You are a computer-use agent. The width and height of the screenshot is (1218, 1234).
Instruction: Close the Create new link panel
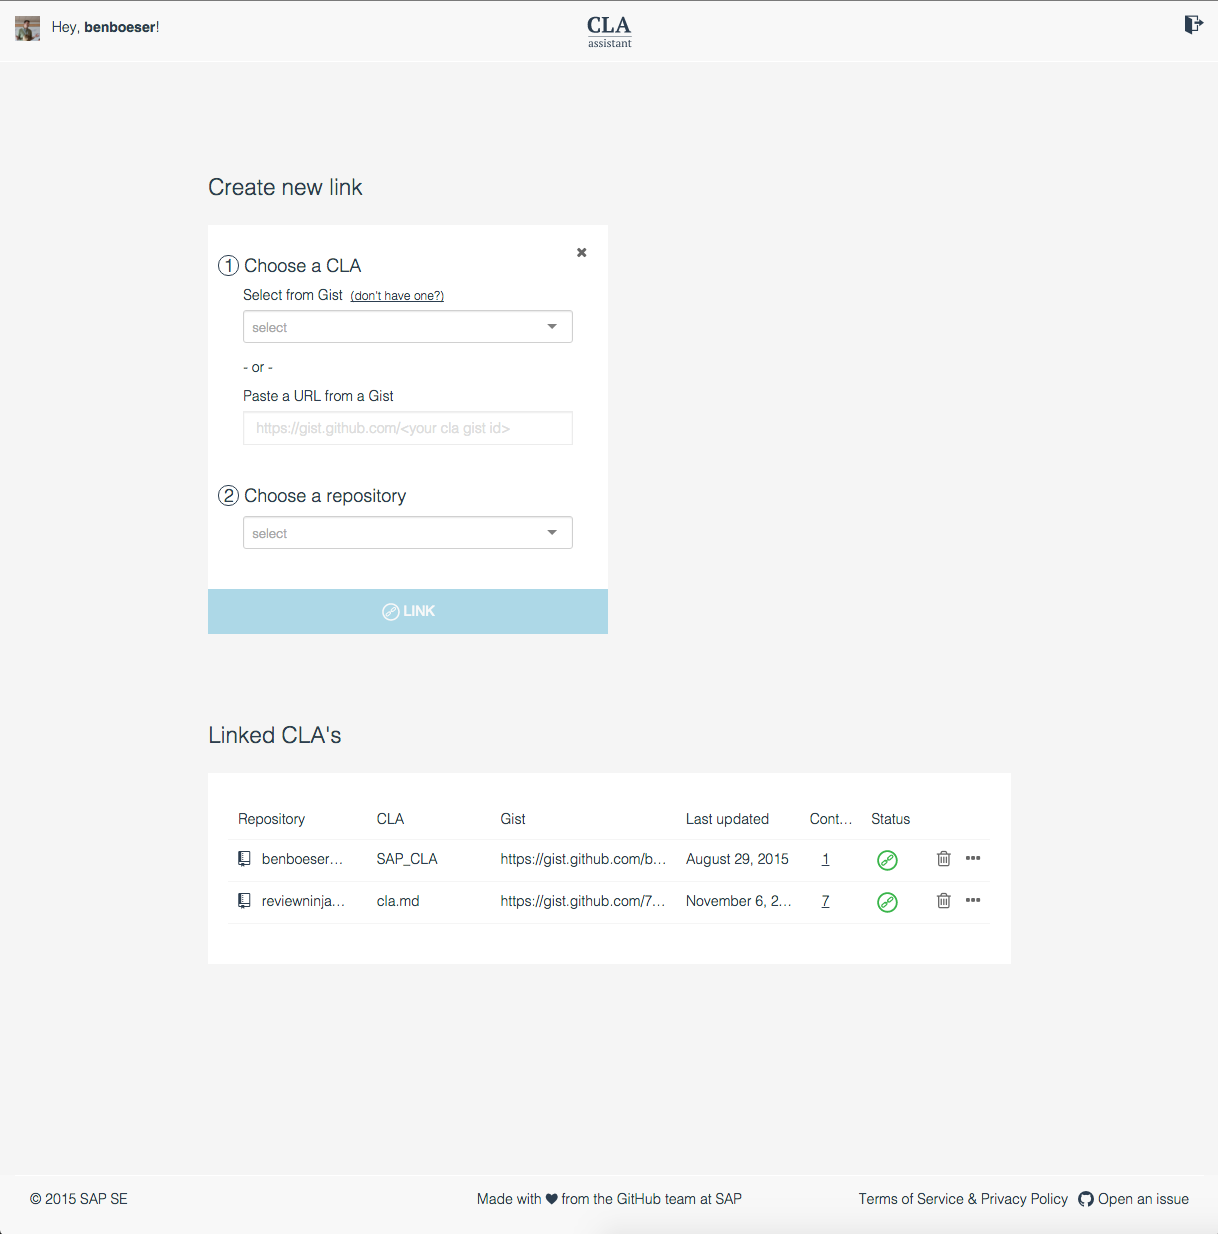click(x=582, y=253)
